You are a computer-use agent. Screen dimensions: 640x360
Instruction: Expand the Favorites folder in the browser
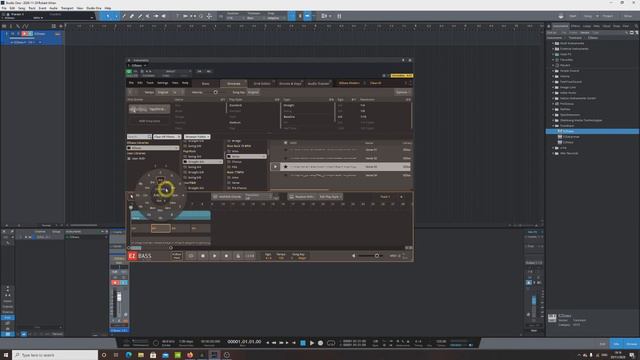(553, 60)
